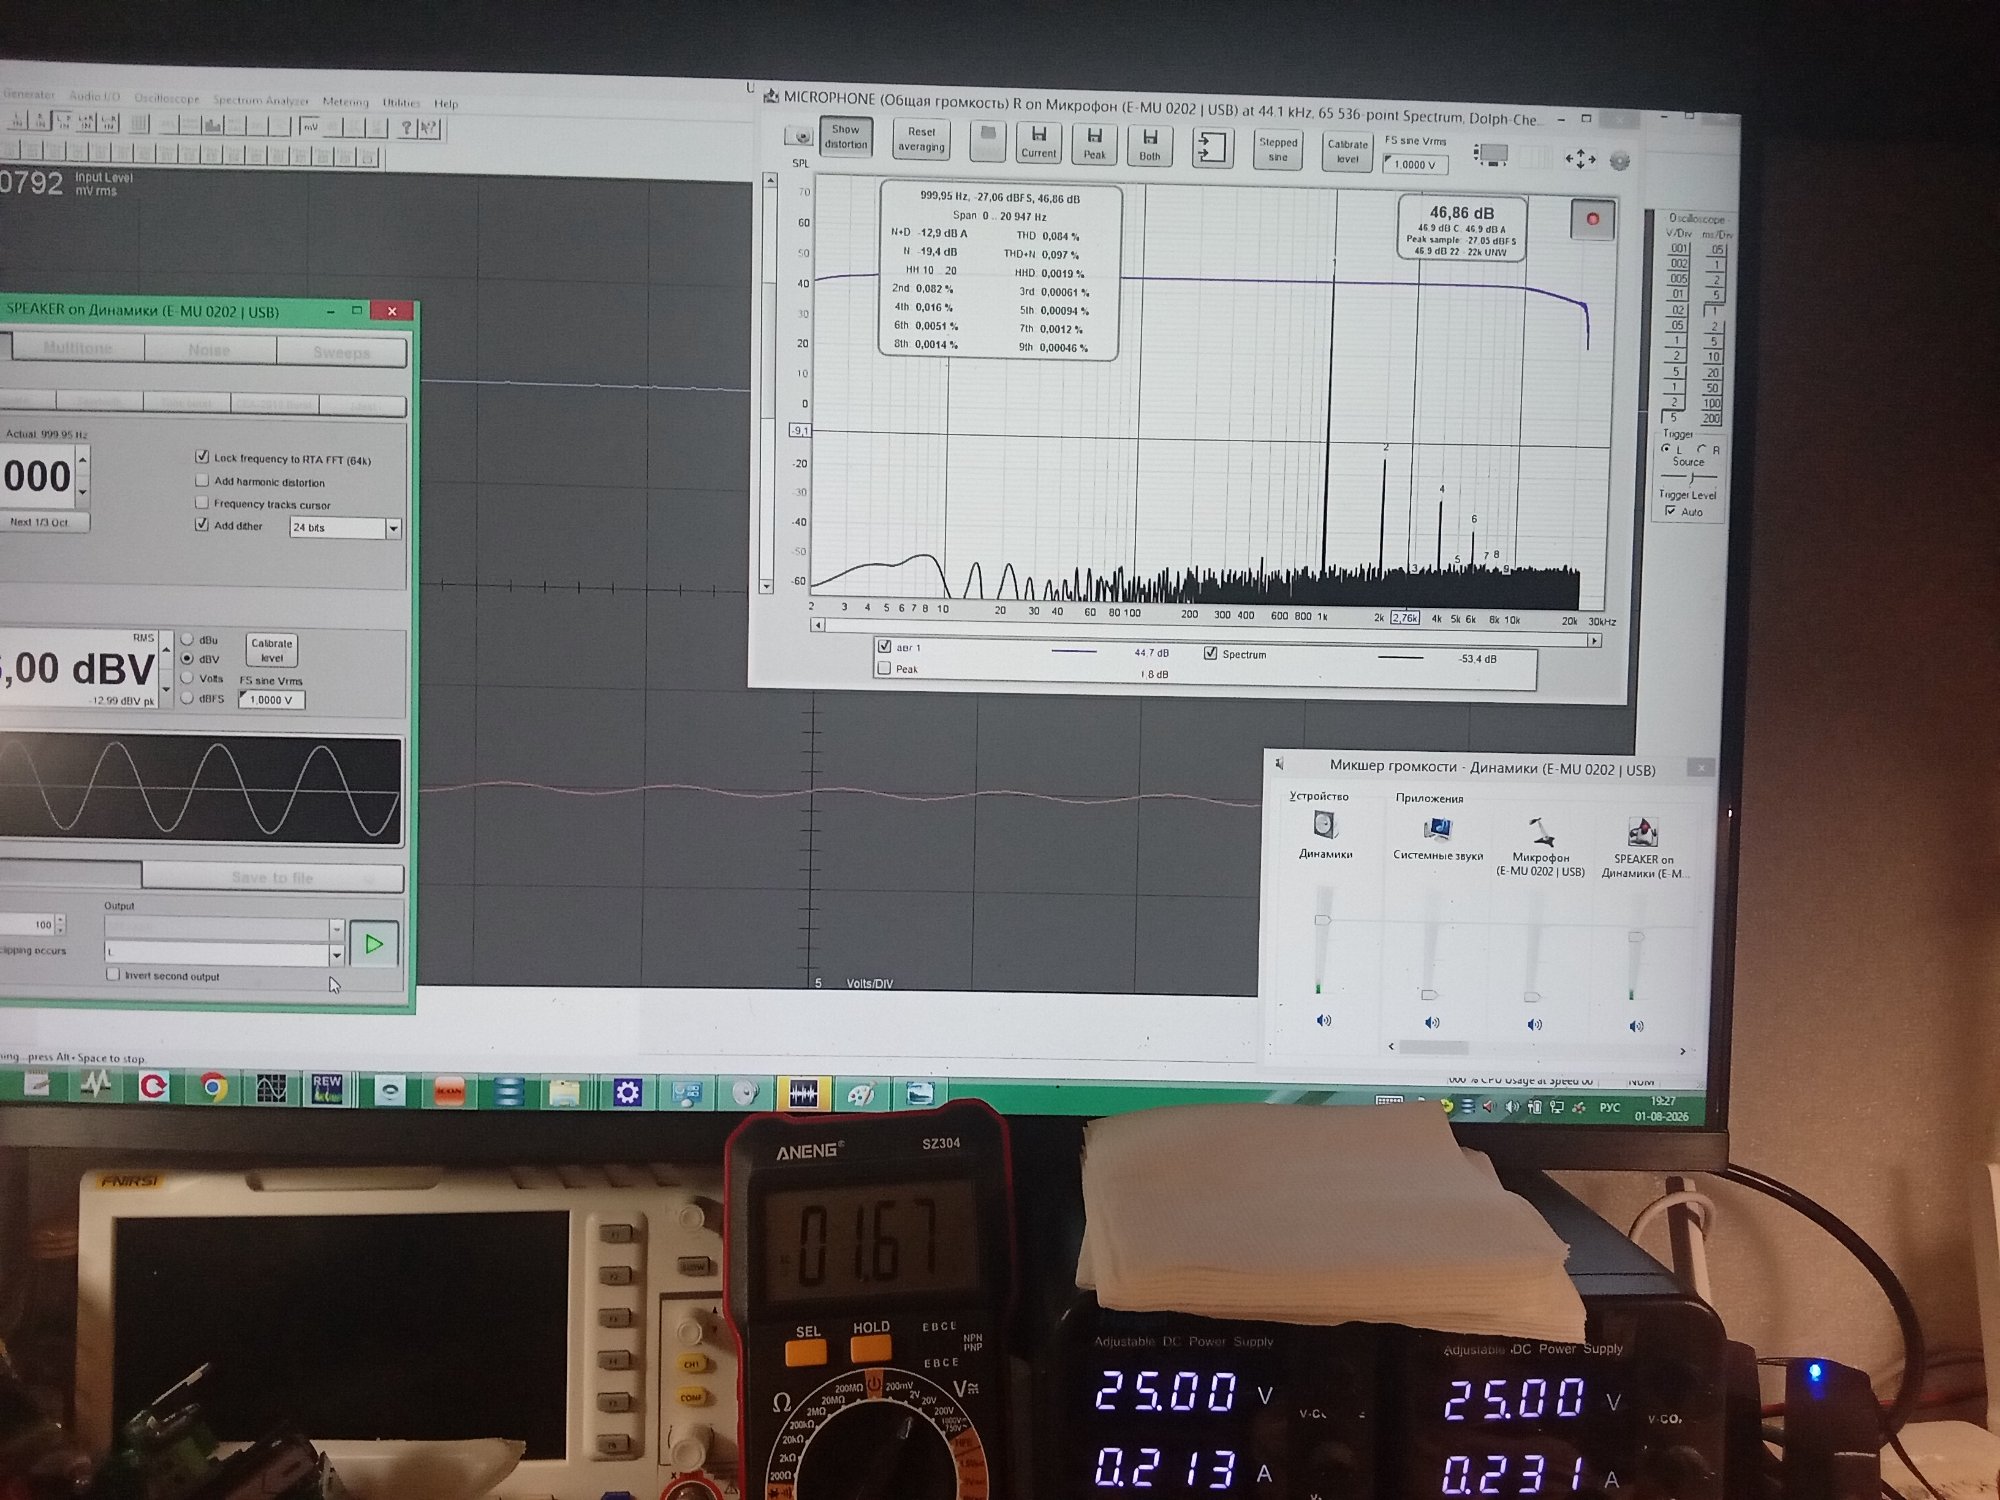Click the Next 1/3 Oct button
This screenshot has height=1500, width=2000.
(x=41, y=521)
